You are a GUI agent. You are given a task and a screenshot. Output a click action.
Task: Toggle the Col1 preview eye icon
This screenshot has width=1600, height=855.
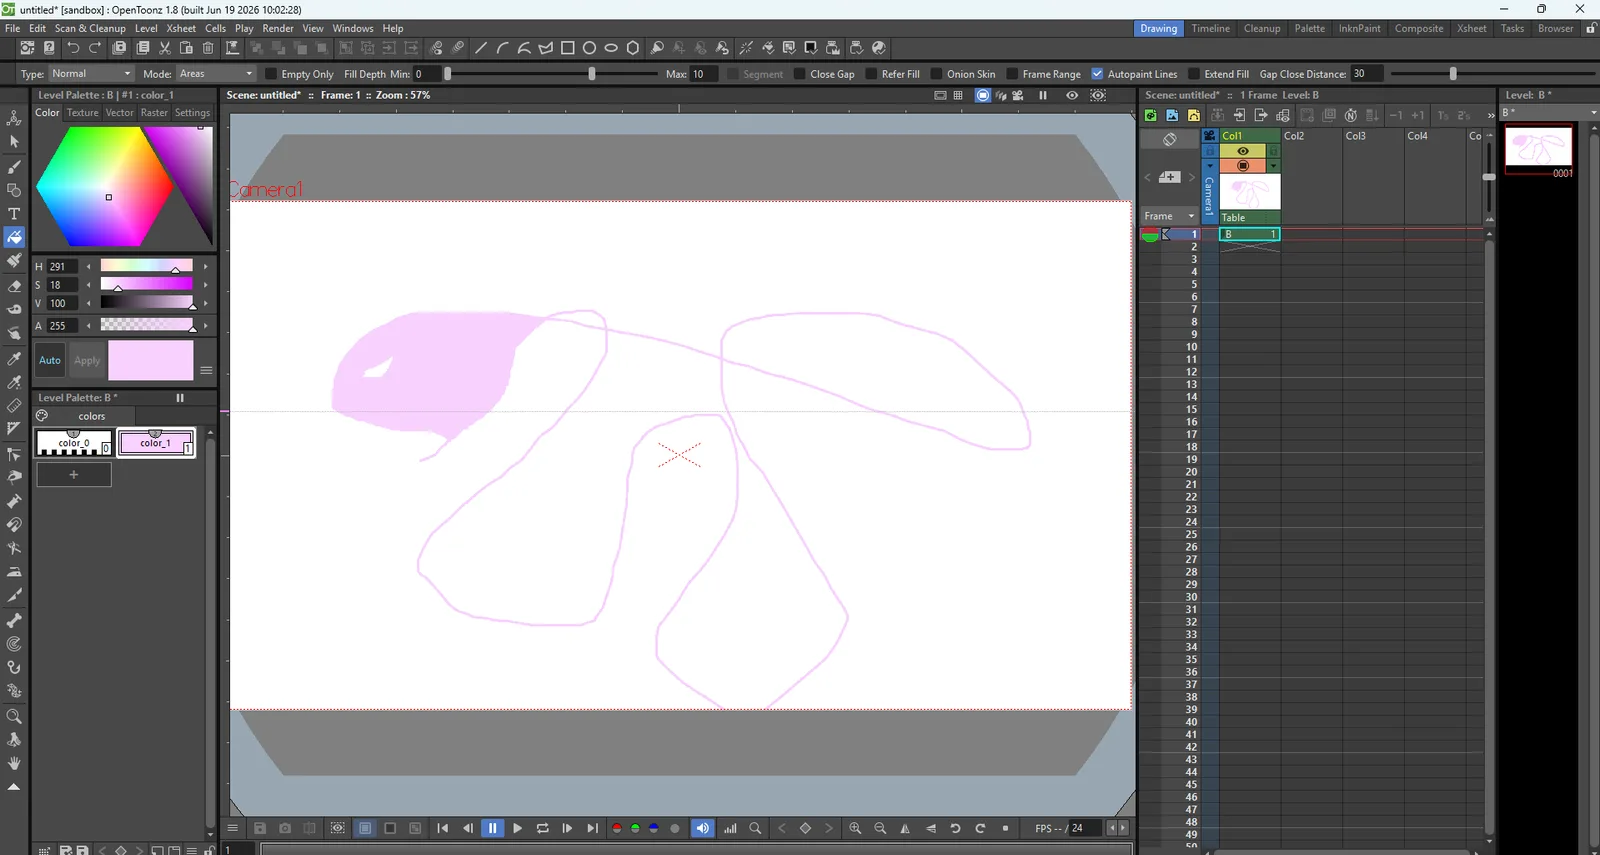(1243, 151)
